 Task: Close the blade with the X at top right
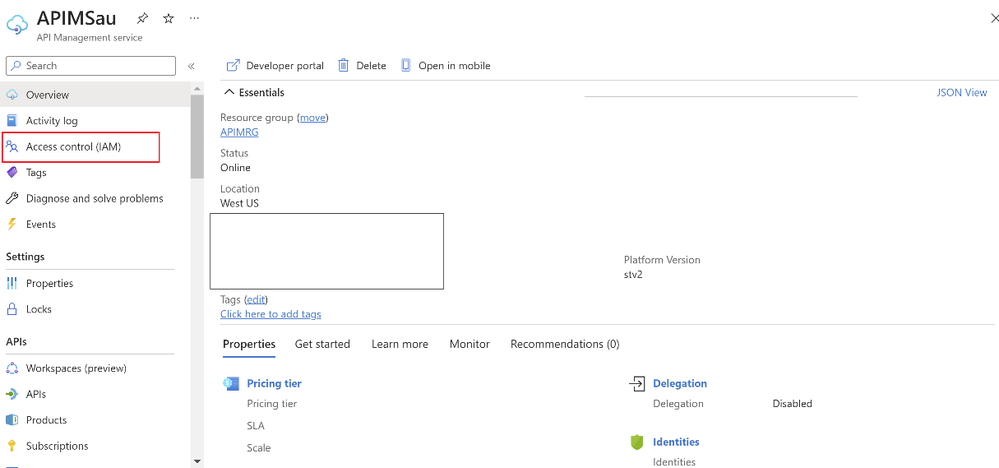point(995,20)
